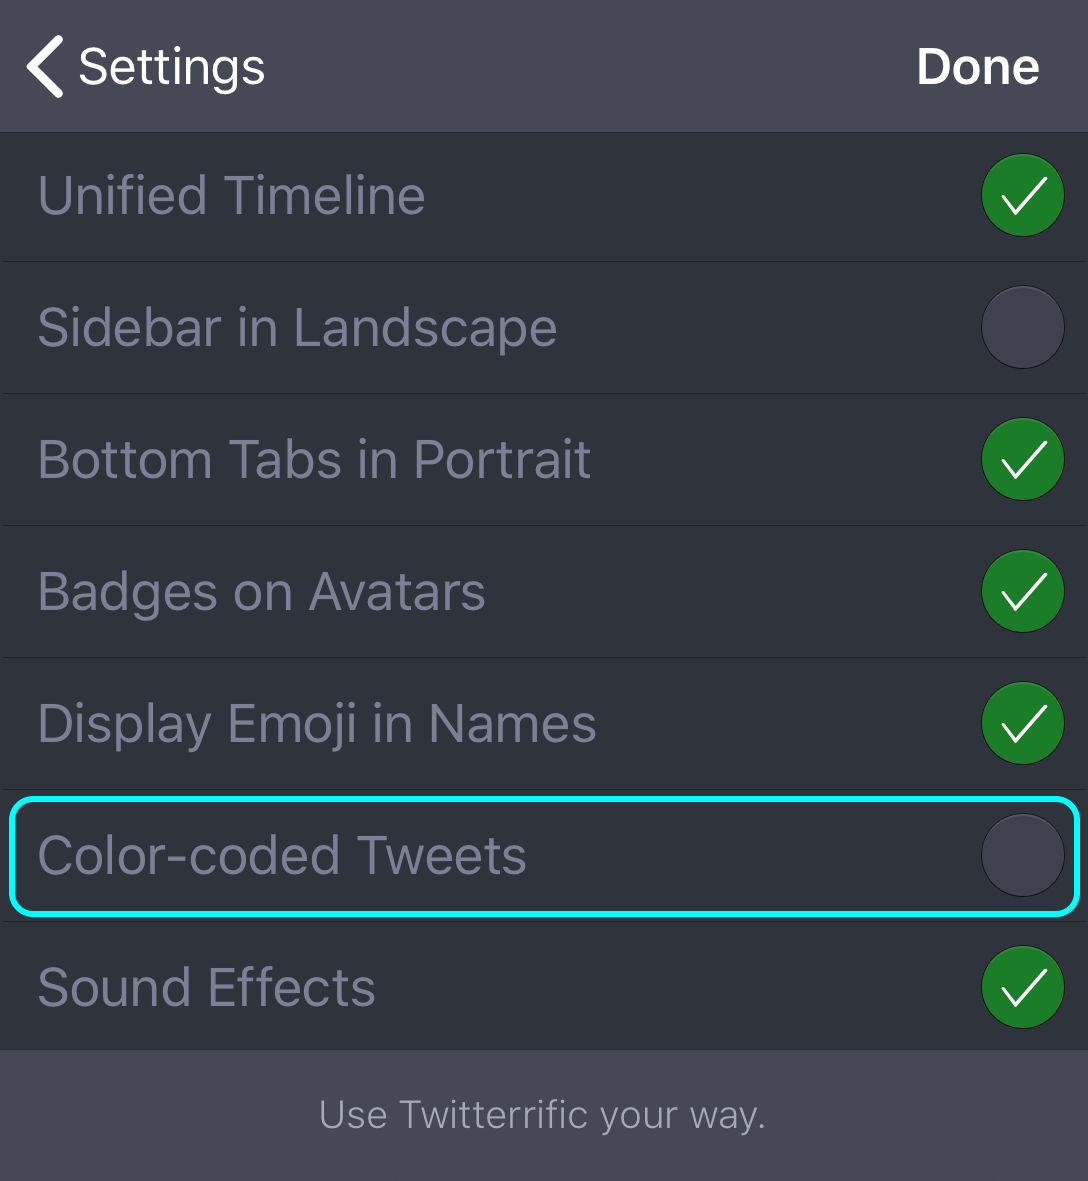Viewport: 1088px width, 1181px height.
Task: Select the Display Emoji in Names label
Action: [316, 724]
